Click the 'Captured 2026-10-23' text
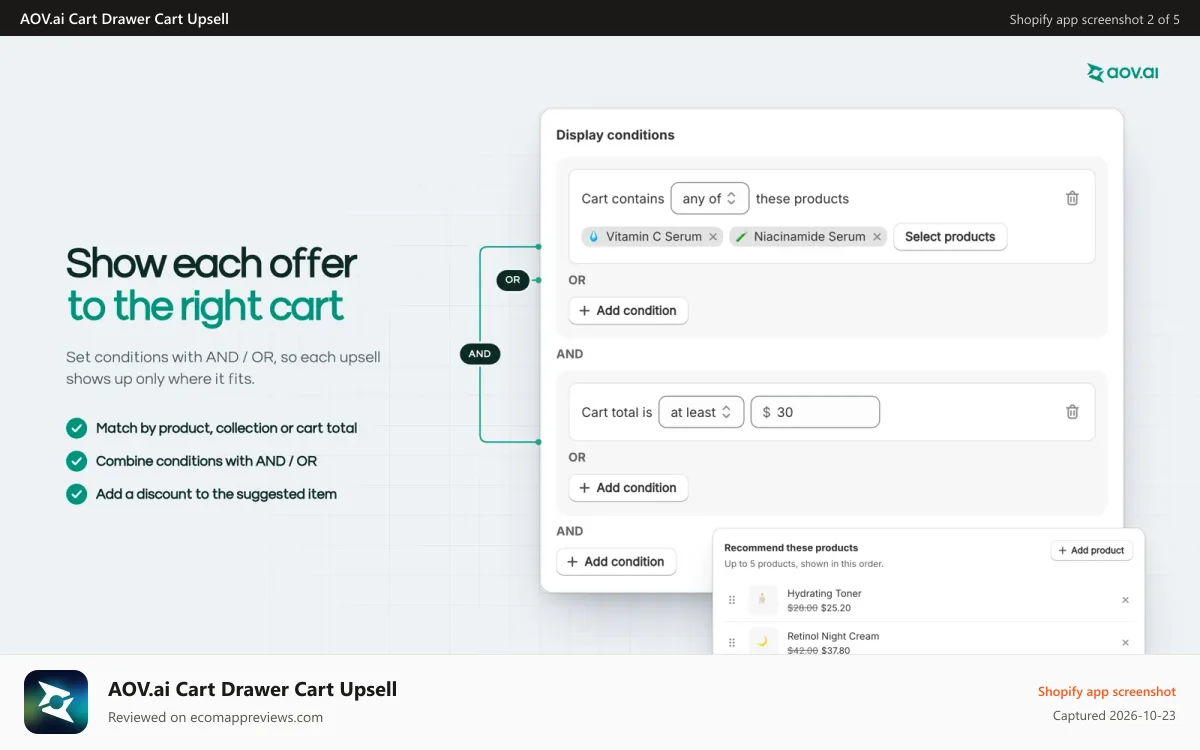Viewport: 1200px width, 750px height. click(1115, 716)
